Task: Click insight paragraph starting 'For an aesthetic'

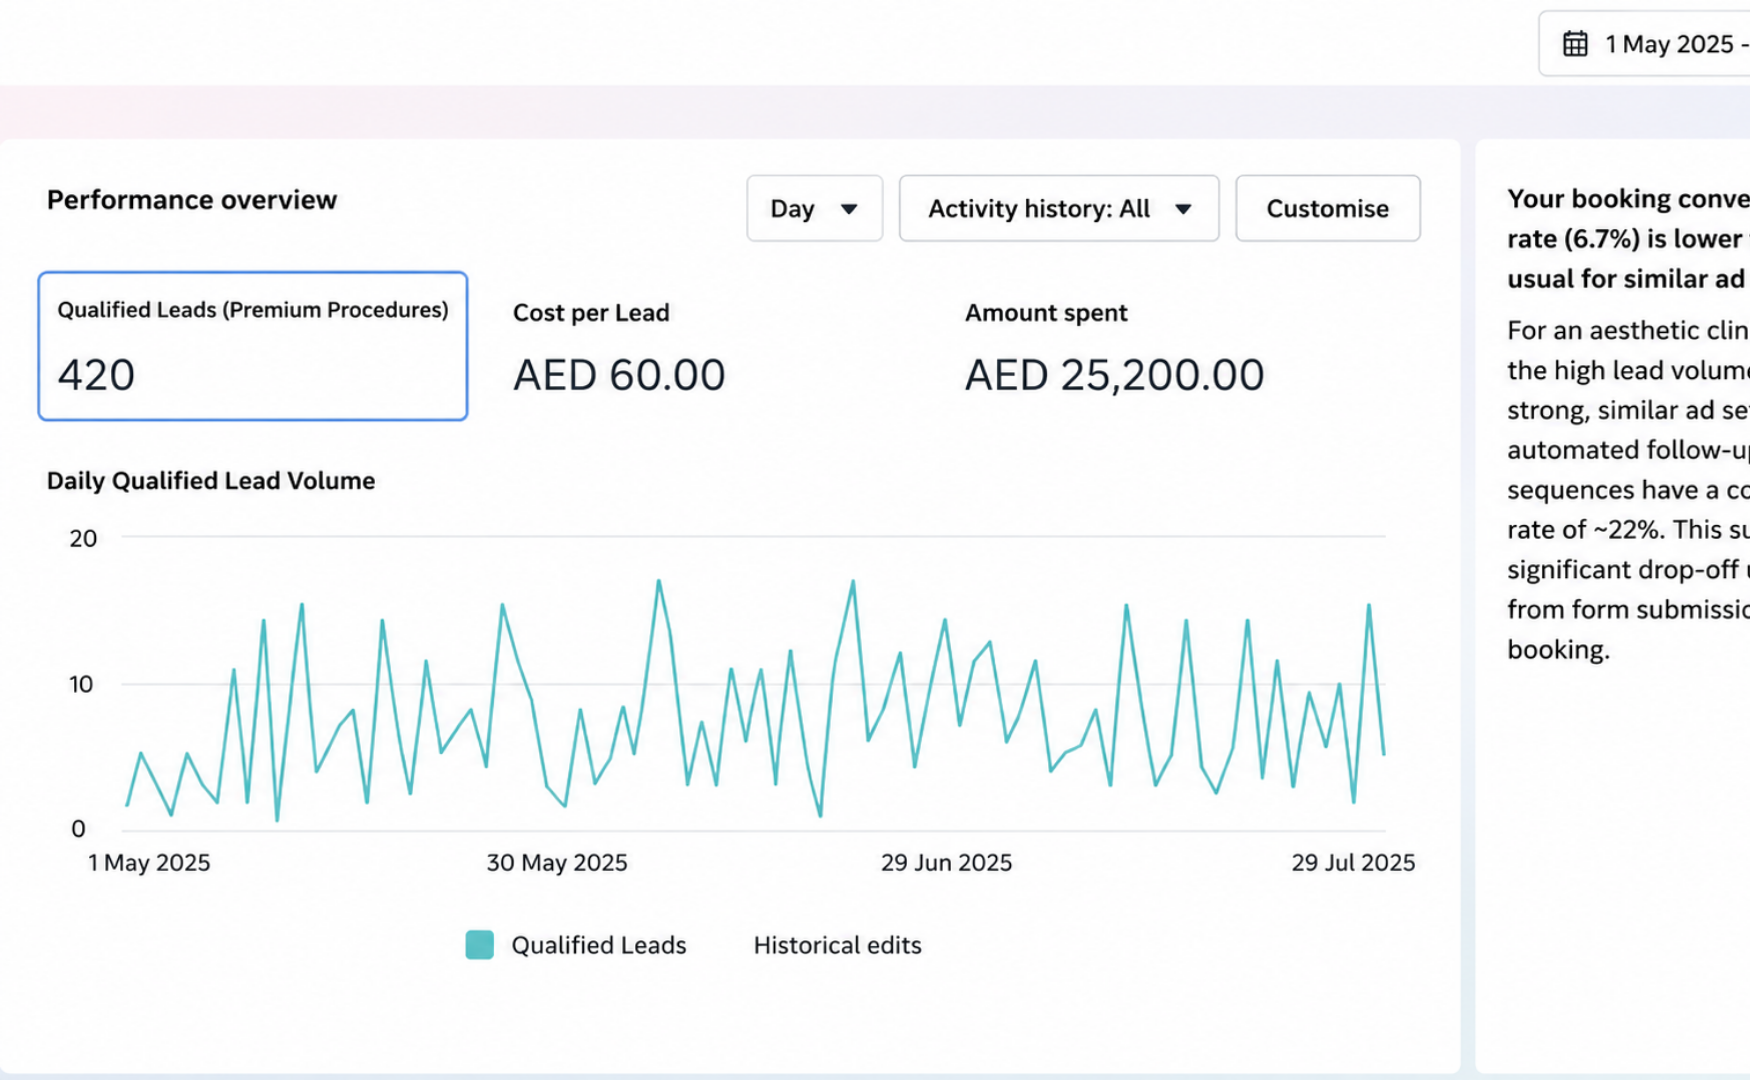Action: coord(1628,490)
